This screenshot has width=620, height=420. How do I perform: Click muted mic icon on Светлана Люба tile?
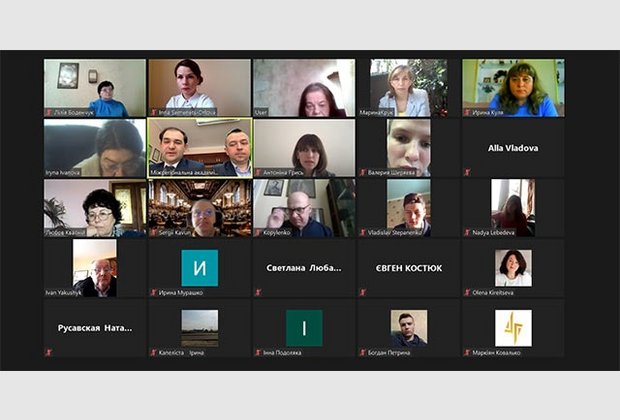[259, 293]
